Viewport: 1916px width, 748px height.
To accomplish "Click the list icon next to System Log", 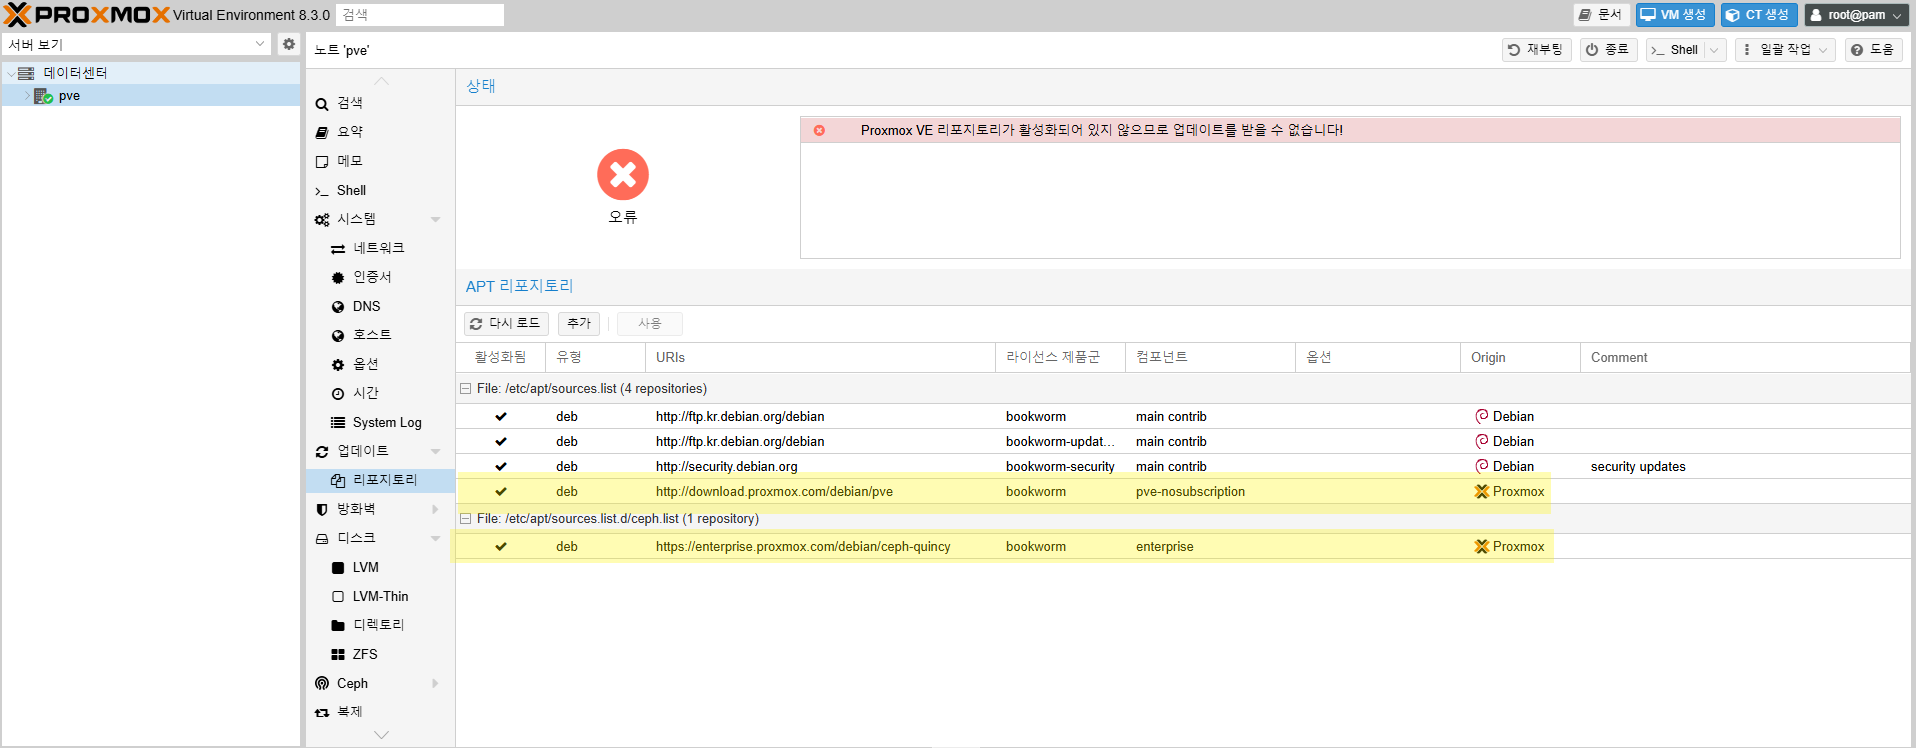I will click(x=338, y=423).
